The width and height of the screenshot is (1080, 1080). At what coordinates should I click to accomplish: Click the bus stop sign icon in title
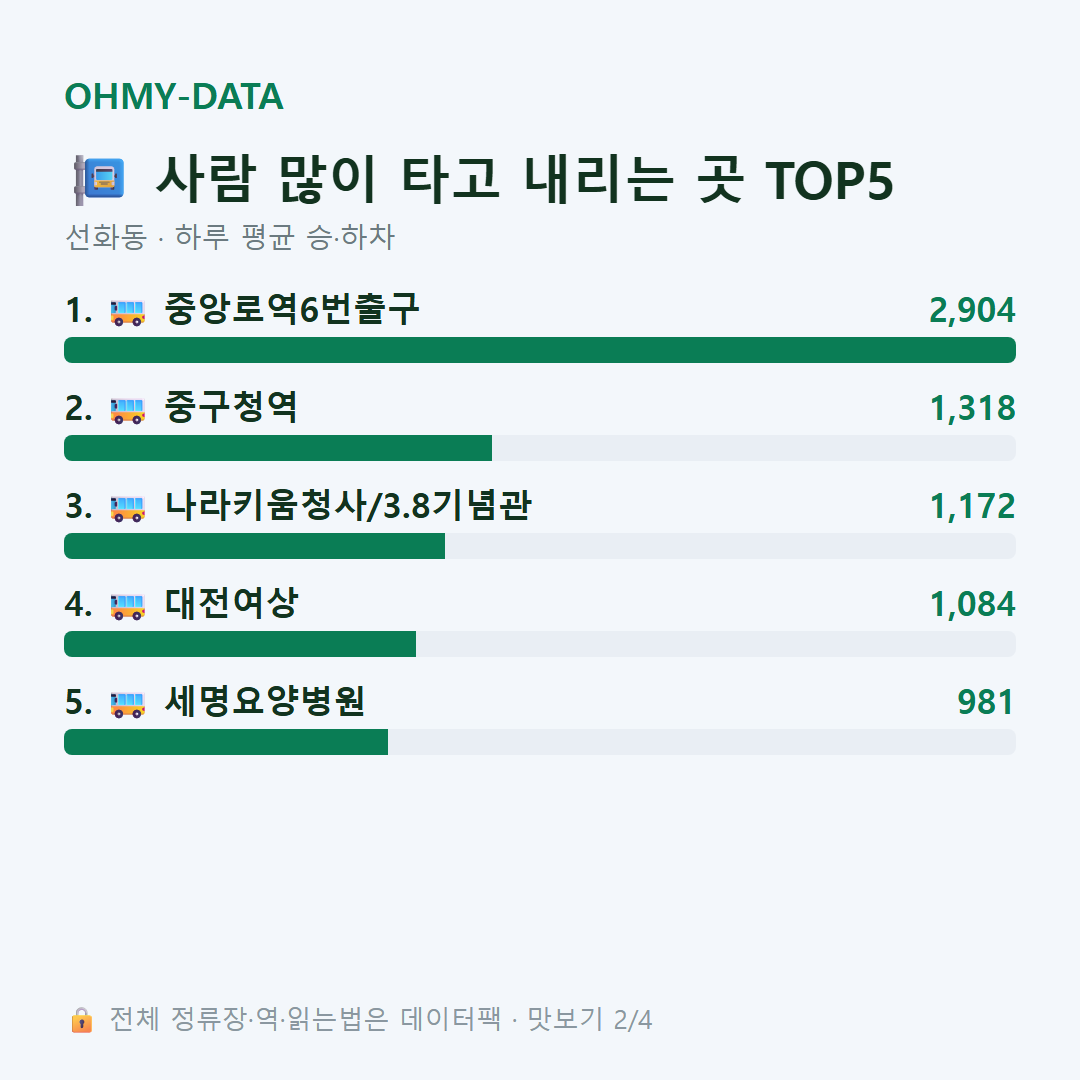(99, 180)
